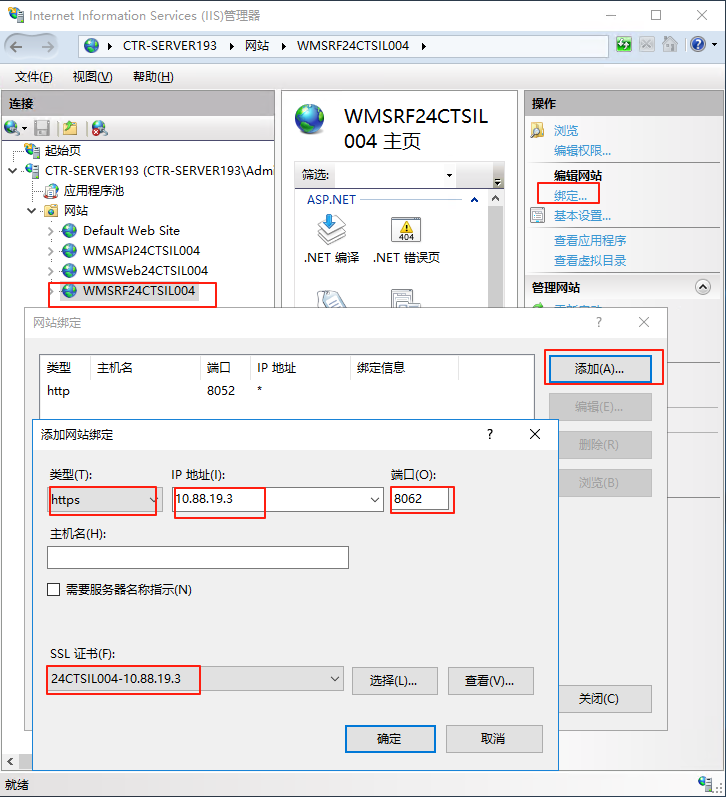
Task: Enable the 需要服务器名称指示 checkbox
Action: pyautogui.click(x=54, y=590)
